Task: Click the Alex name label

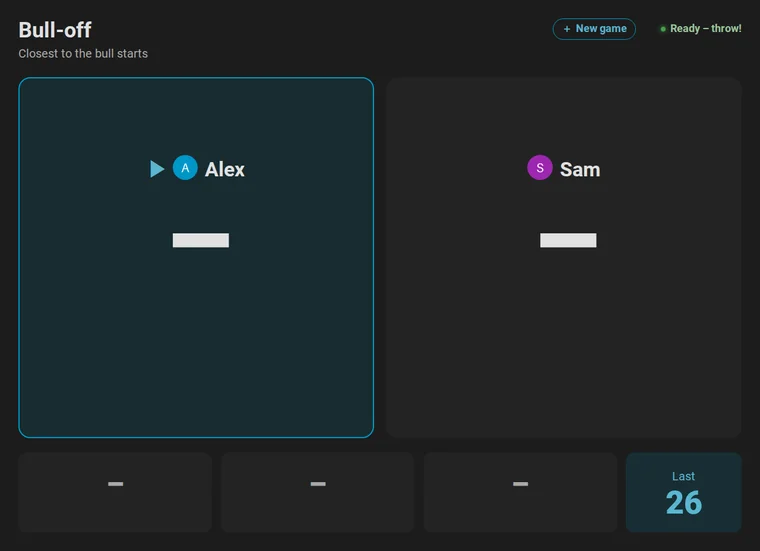Action: pos(224,170)
